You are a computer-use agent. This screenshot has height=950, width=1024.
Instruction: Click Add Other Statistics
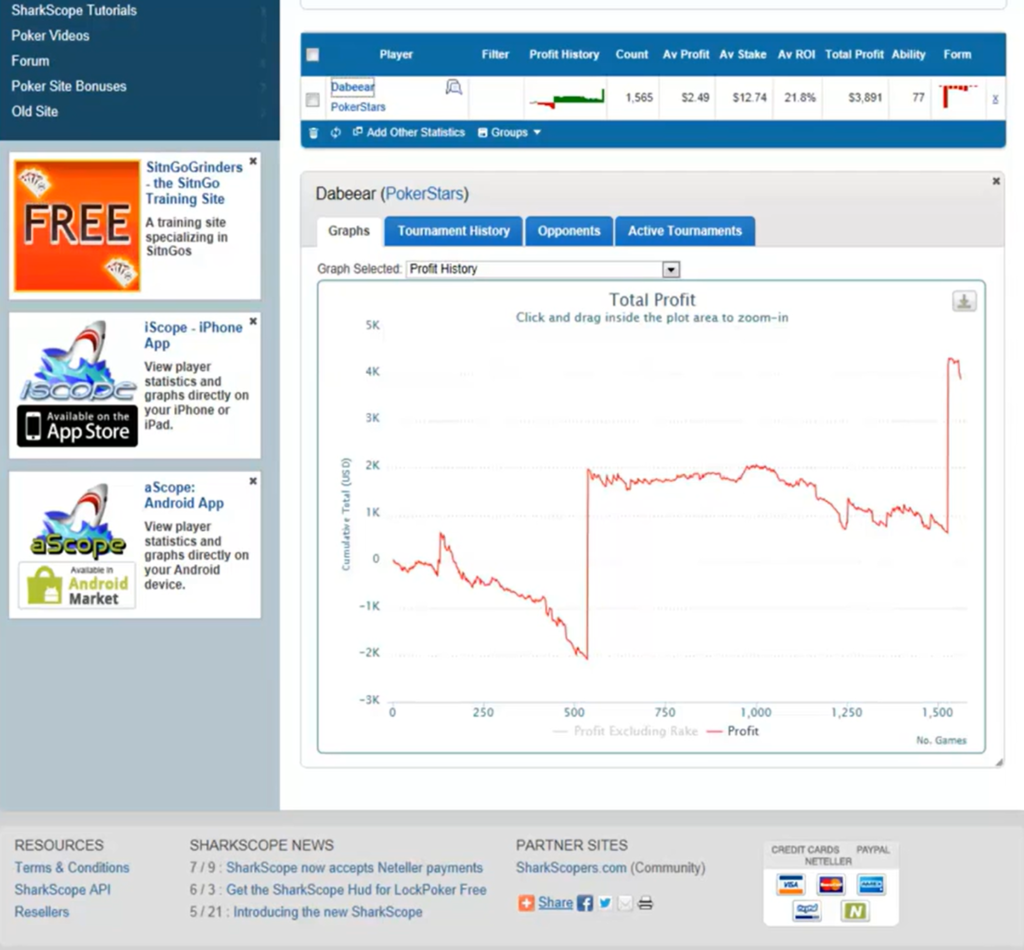[x=409, y=133]
